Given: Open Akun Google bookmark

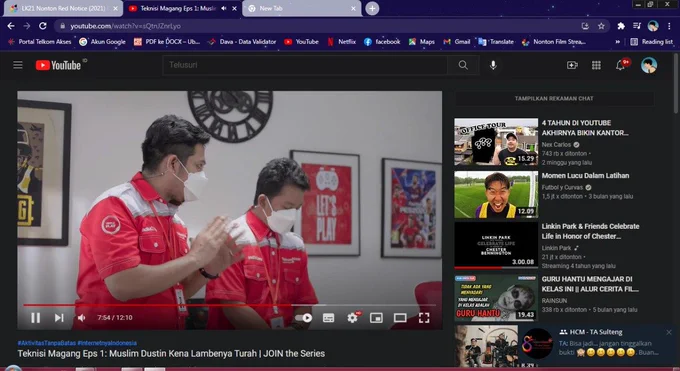Looking at the screenshot, I should pos(102,42).
